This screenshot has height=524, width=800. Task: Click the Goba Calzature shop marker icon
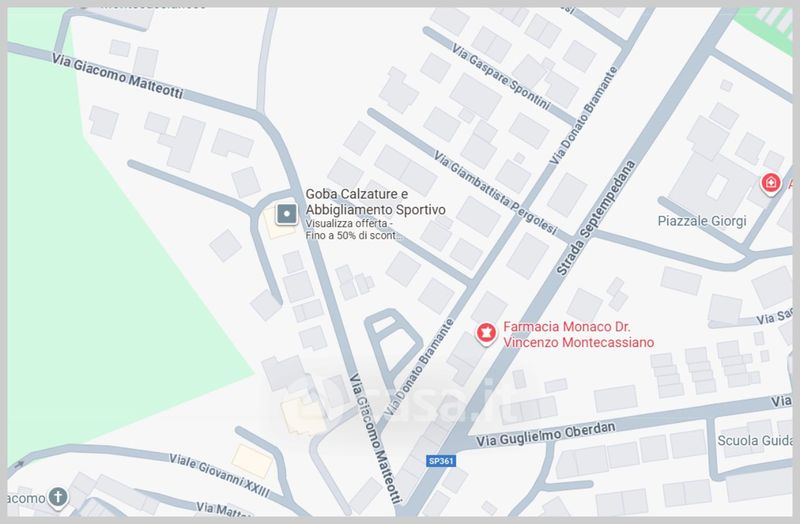coord(286,214)
